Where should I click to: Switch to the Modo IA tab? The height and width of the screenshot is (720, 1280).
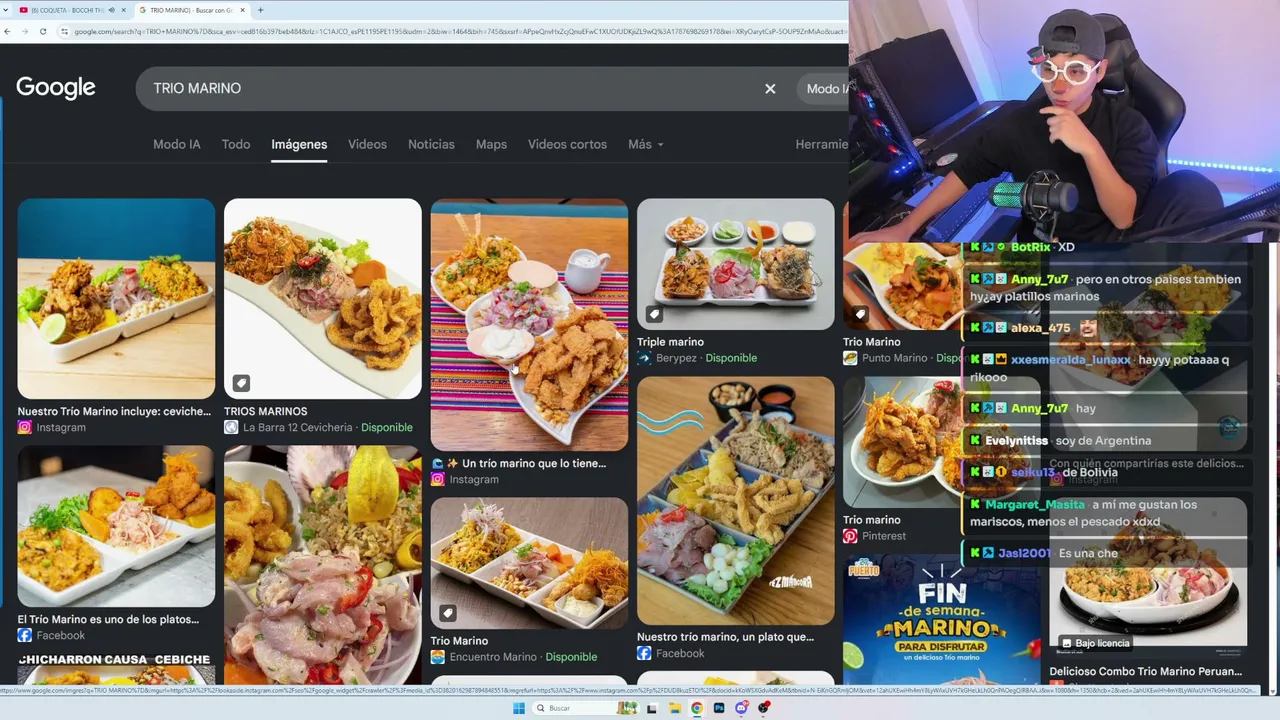(177, 144)
